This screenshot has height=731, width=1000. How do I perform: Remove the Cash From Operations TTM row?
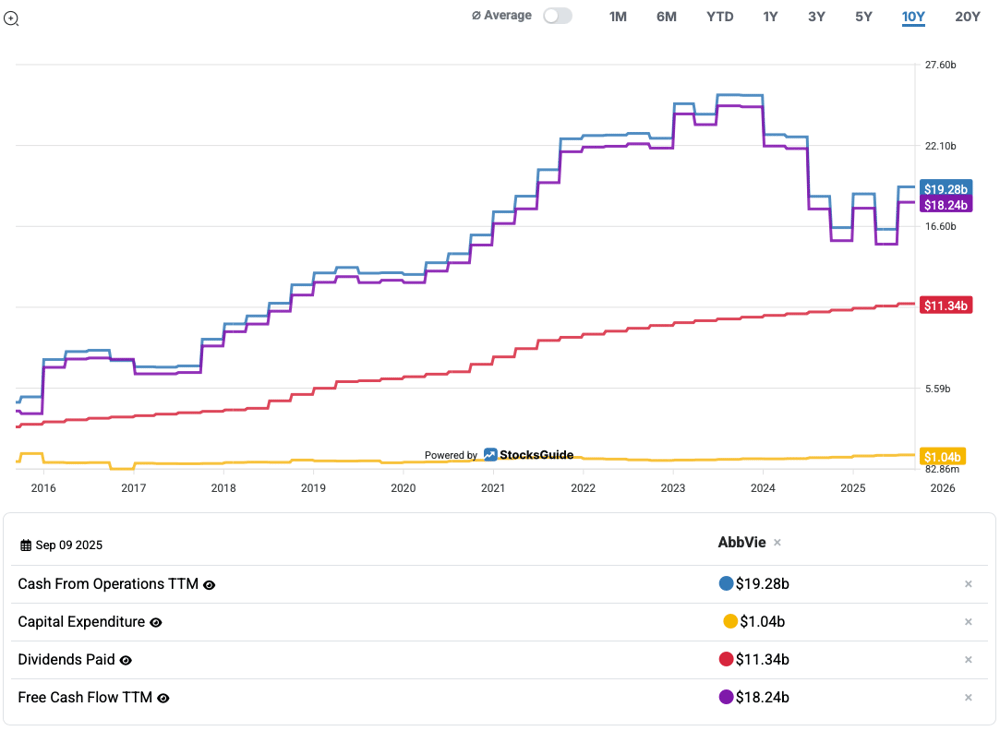click(x=968, y=584)
